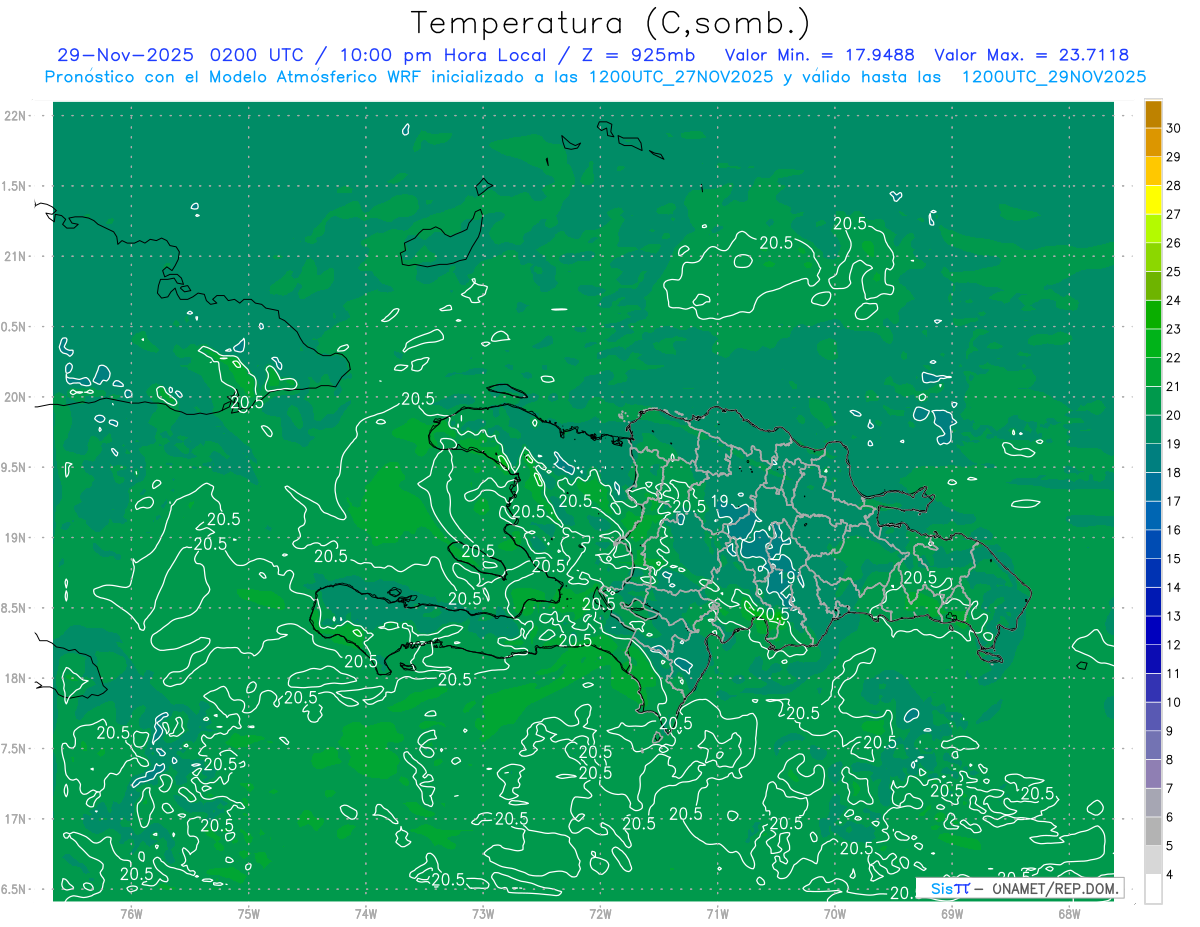Click the "71W" longitude axis label
The height and width of the screenshot is (927, 1200).
[717, 912]
